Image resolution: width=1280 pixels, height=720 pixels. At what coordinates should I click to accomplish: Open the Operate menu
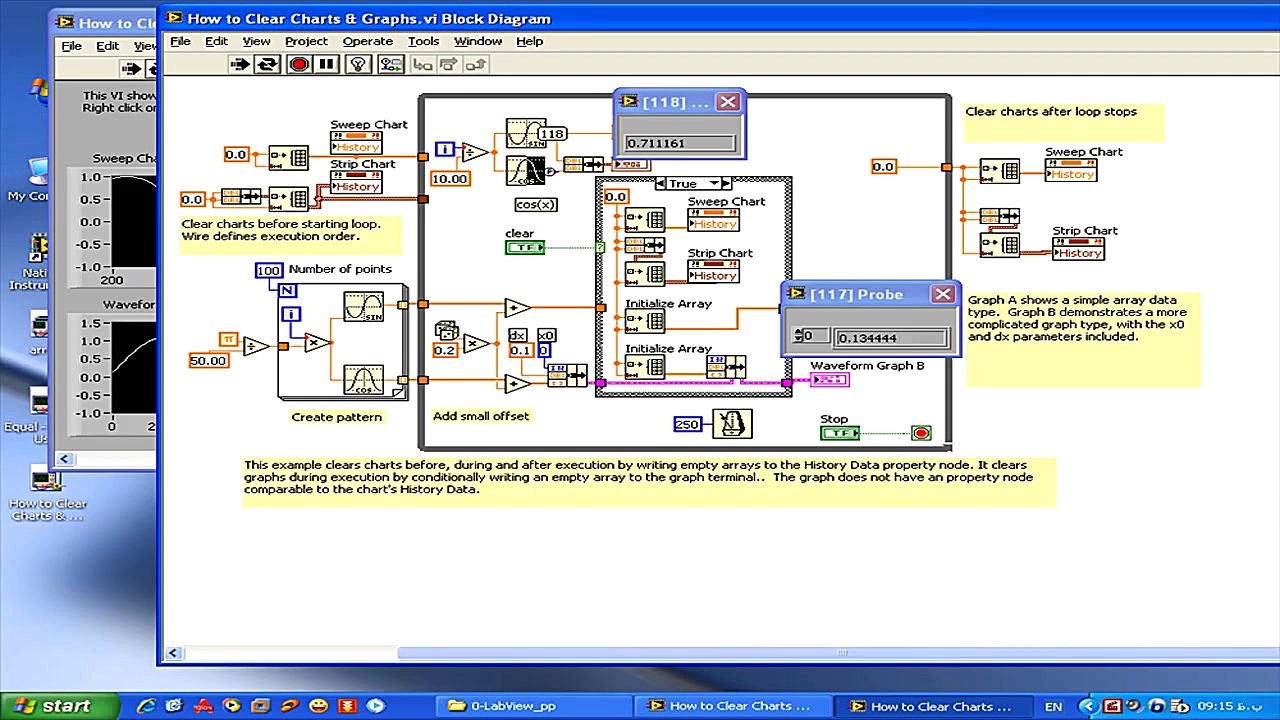tap(368, 41)
